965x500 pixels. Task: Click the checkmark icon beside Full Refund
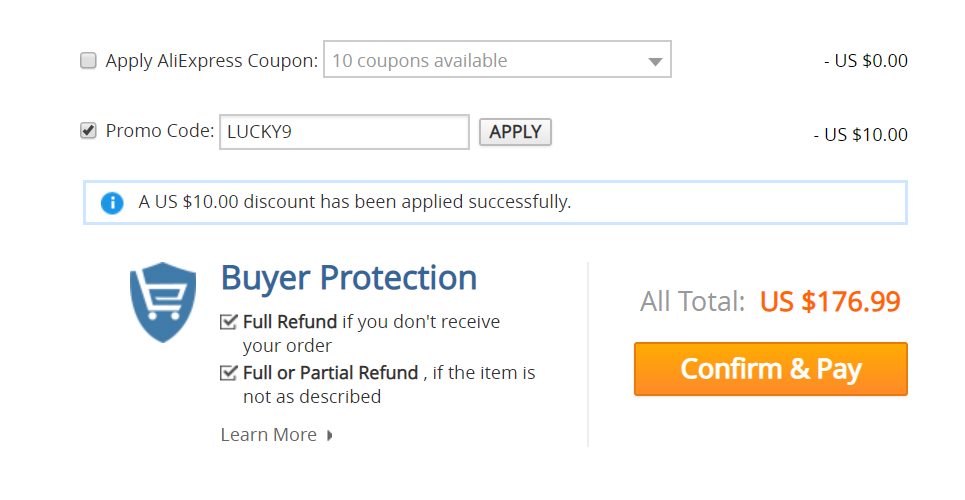coord(229,321)
